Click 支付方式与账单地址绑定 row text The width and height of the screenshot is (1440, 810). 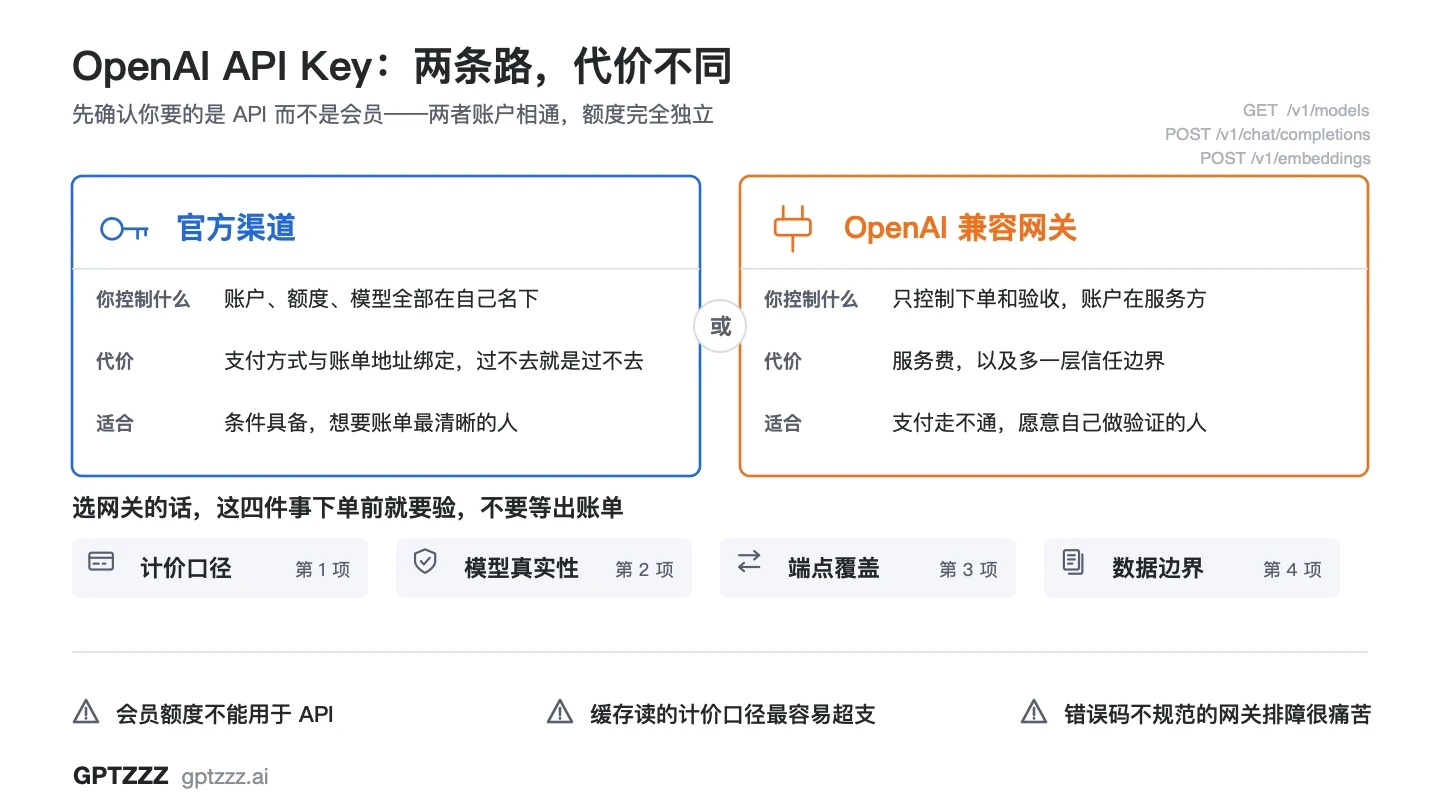[433, 361]
